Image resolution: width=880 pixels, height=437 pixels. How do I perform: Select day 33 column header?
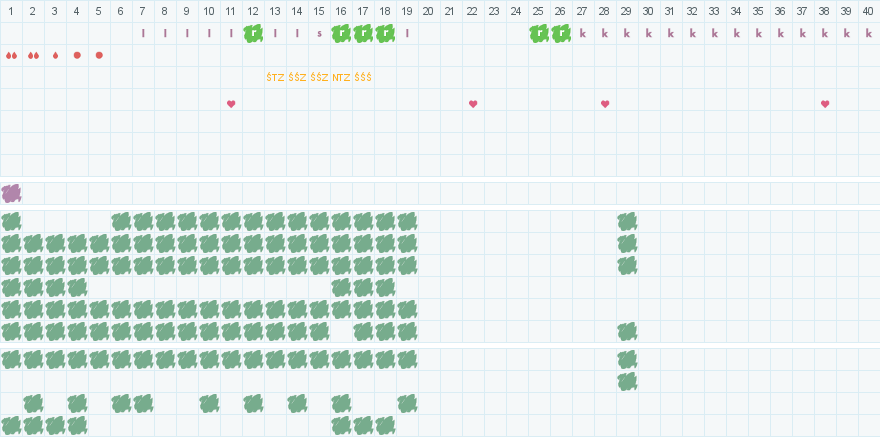pos(715,10)
